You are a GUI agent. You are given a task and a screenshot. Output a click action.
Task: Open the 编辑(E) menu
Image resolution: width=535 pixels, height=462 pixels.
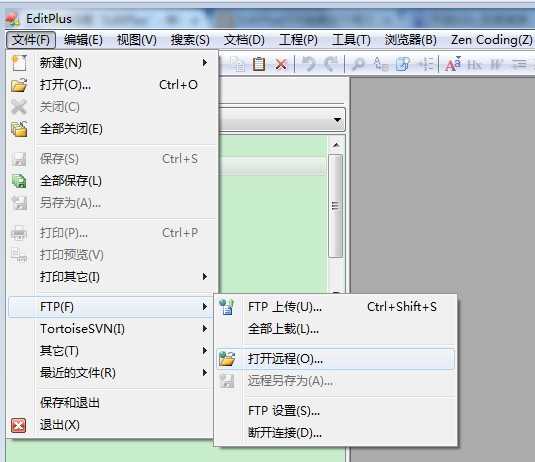83,40
